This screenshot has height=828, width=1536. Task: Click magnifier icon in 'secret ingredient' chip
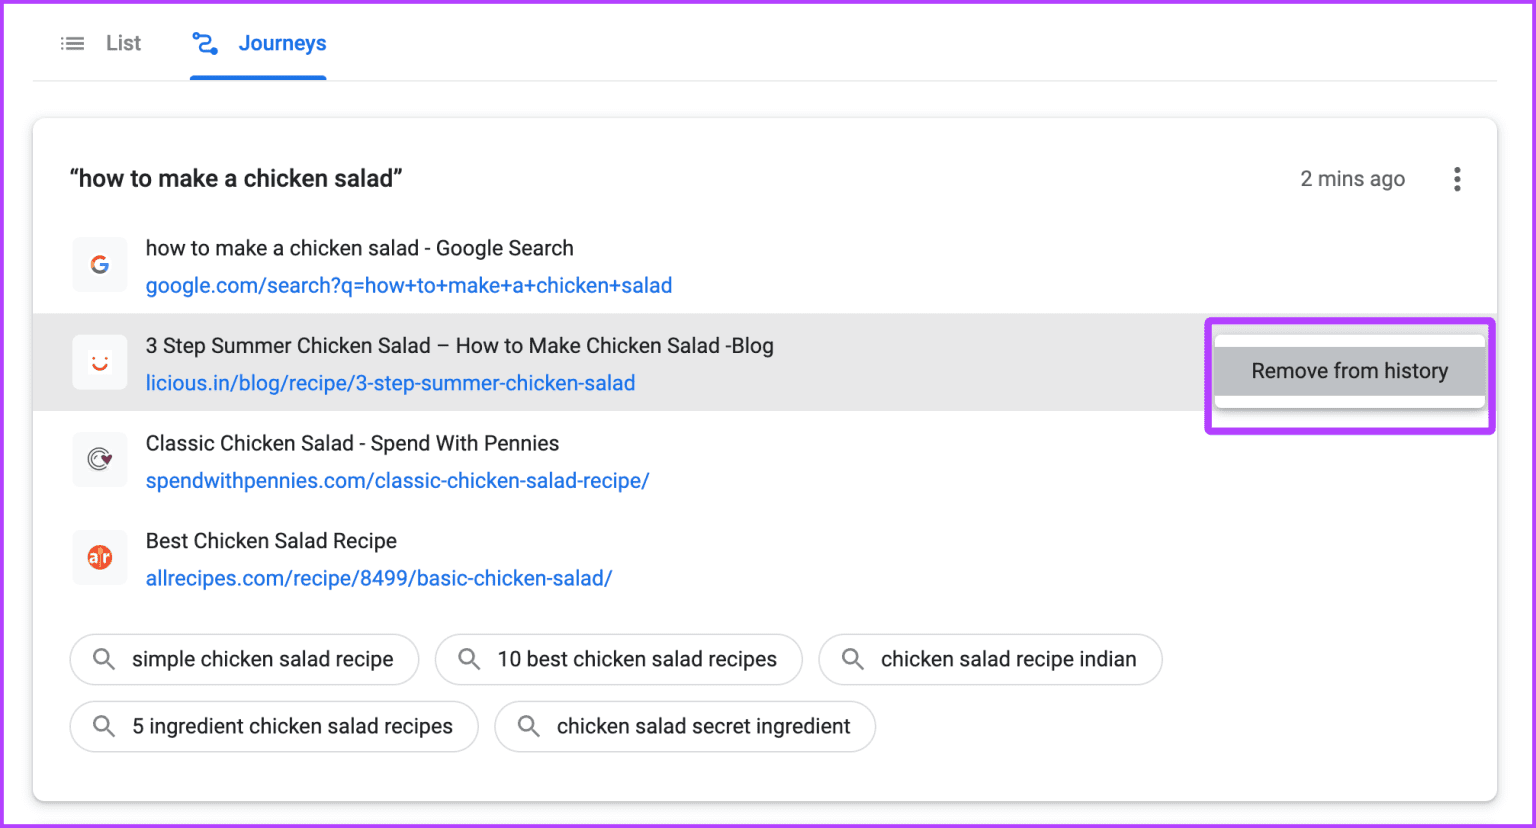pos(528,726)
